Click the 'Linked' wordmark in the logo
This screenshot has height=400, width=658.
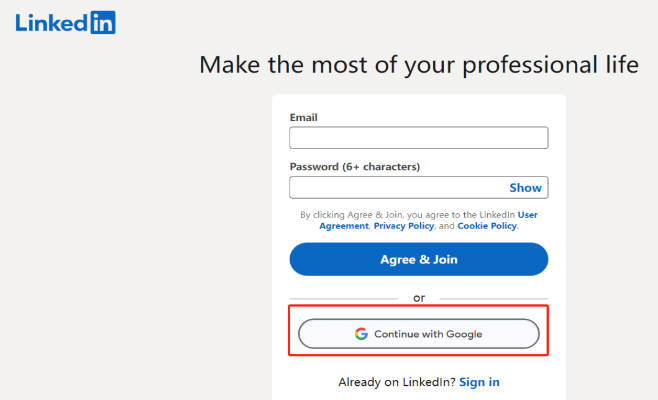(52, 23)
